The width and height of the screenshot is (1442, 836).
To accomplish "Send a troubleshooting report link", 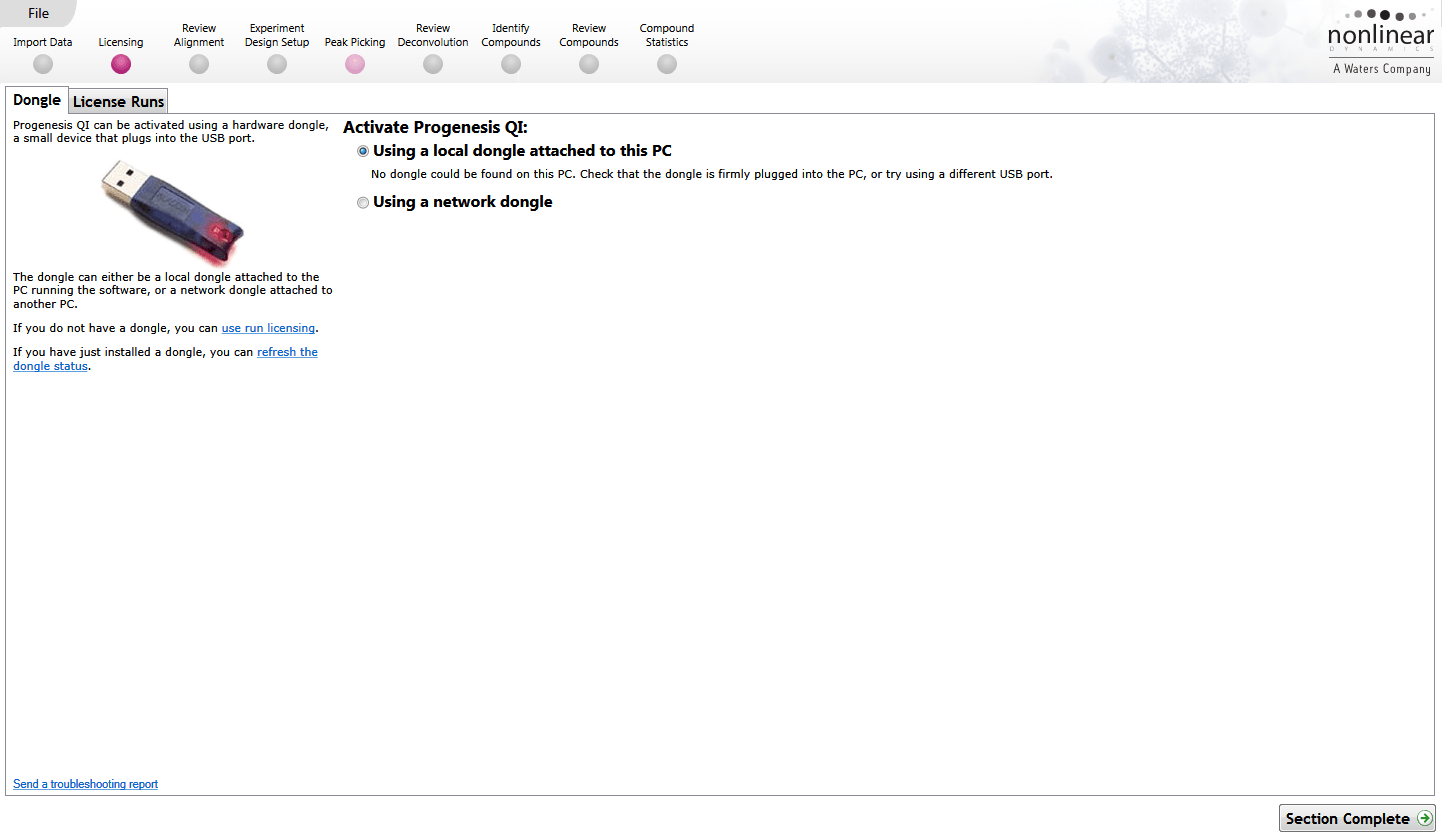I will pyautogui.click(x=85, y=784).
